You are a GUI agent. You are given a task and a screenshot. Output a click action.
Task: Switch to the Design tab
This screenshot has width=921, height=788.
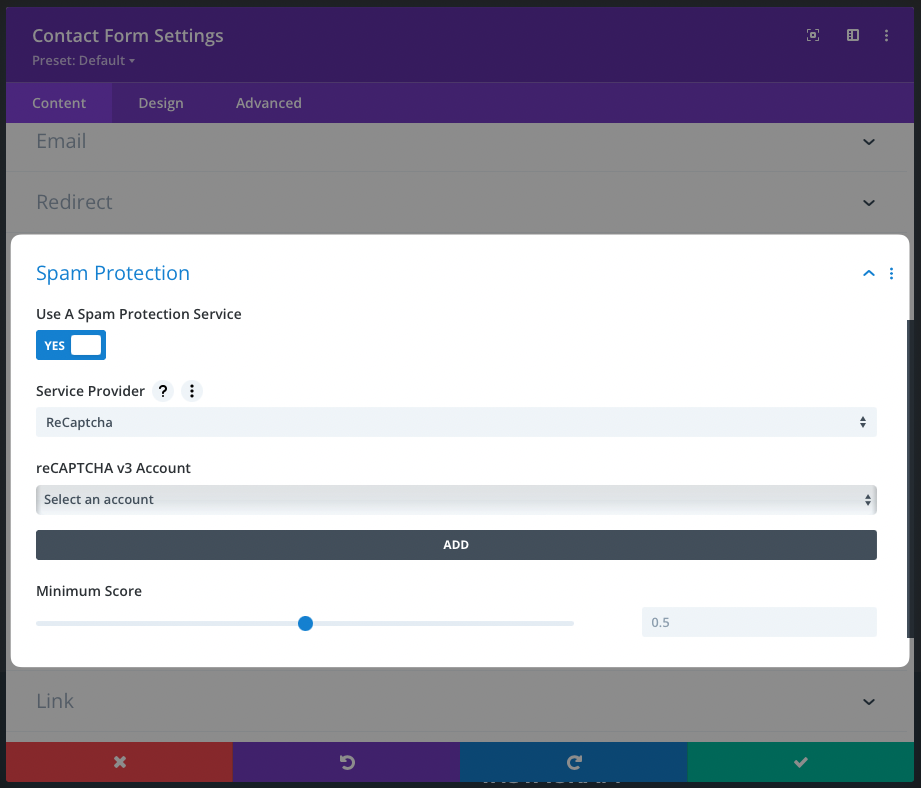point(161,103)
